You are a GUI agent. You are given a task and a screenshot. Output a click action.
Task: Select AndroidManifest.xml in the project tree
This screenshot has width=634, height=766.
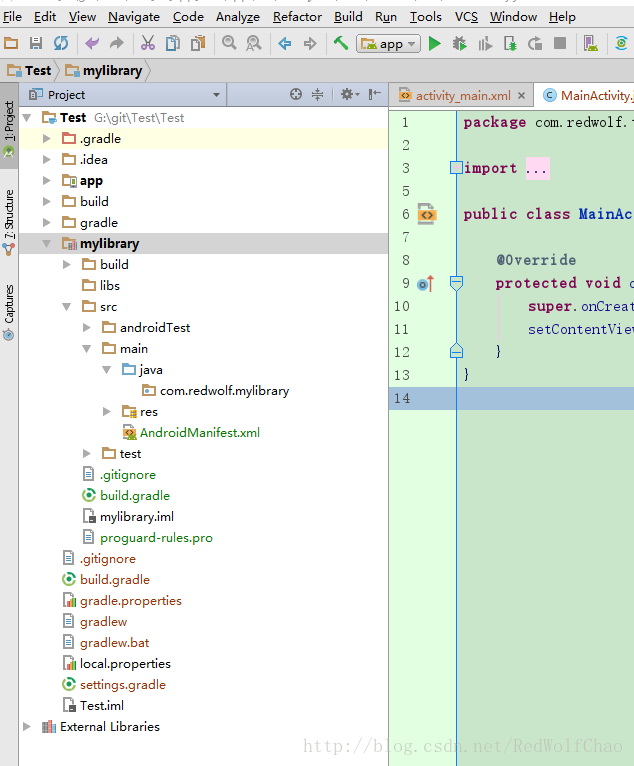[x=200, y=433]
